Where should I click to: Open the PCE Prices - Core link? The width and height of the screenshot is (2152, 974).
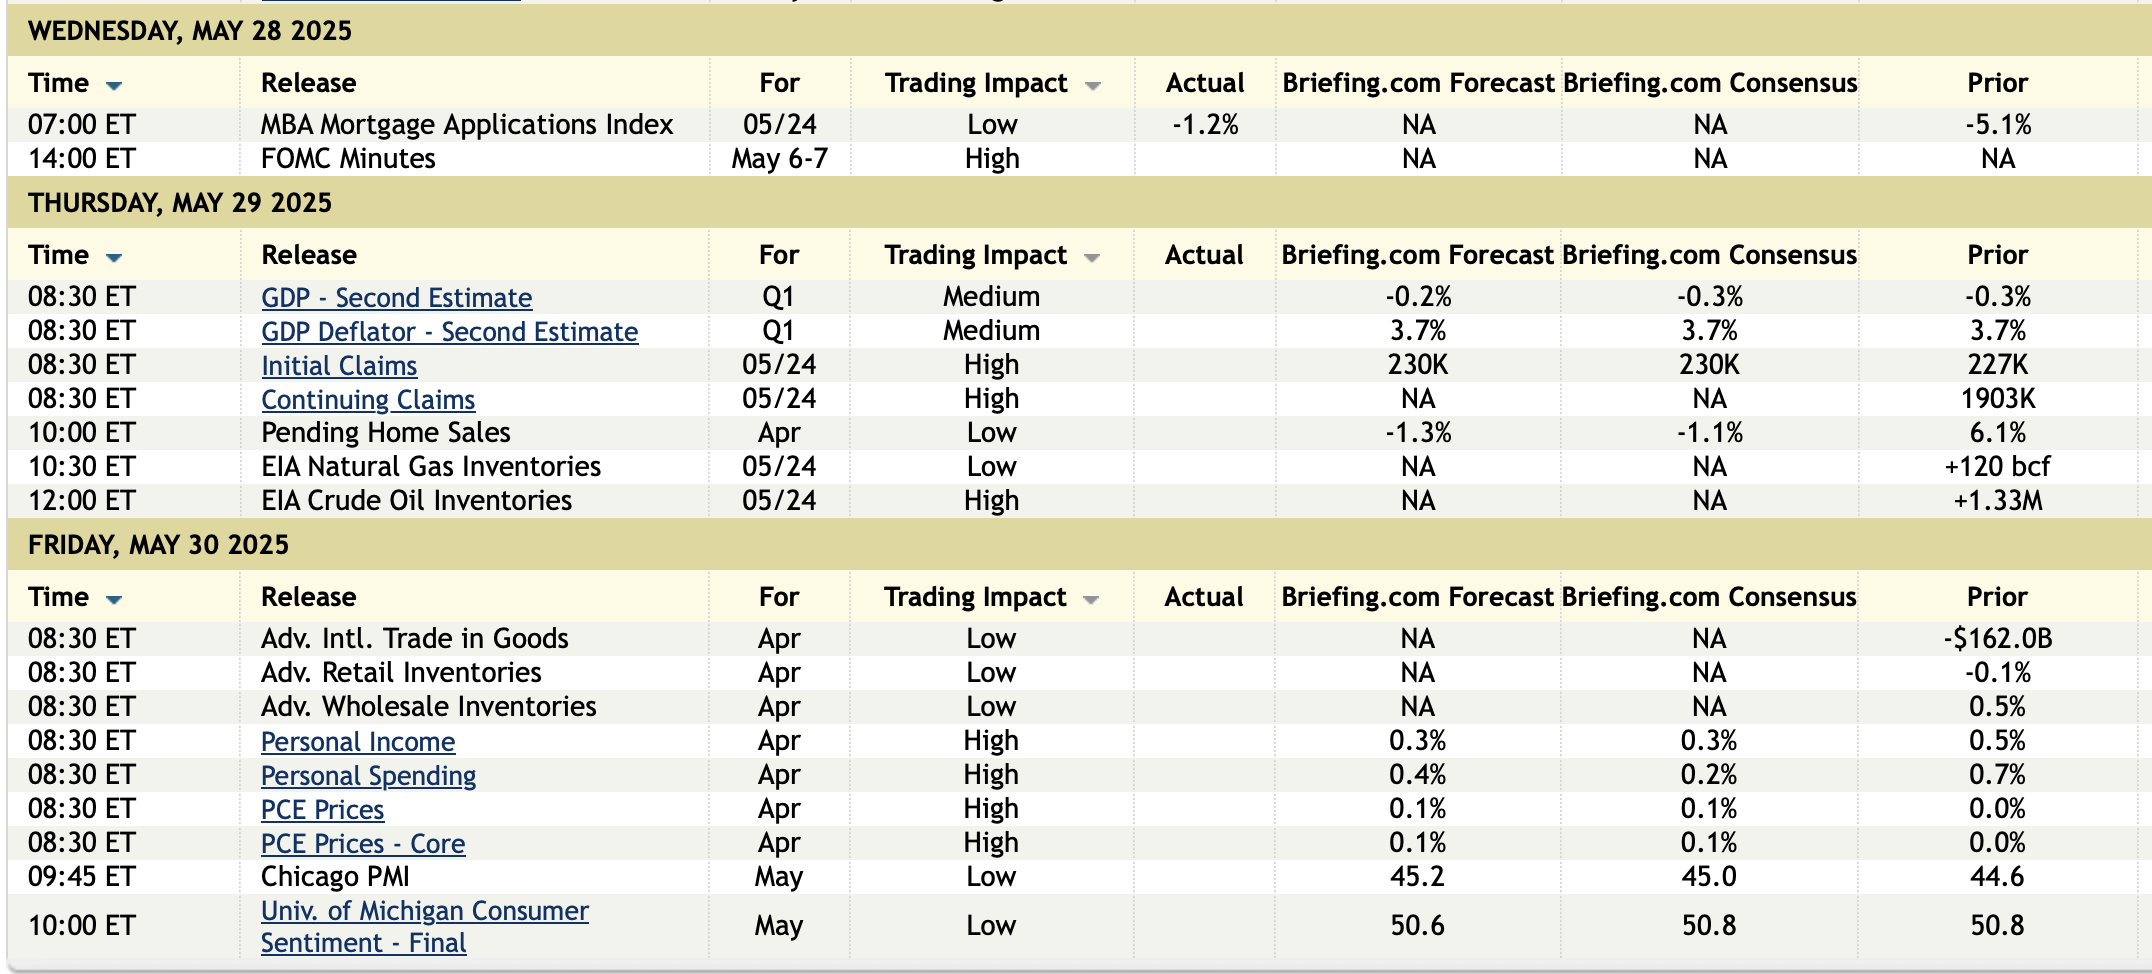362,844
